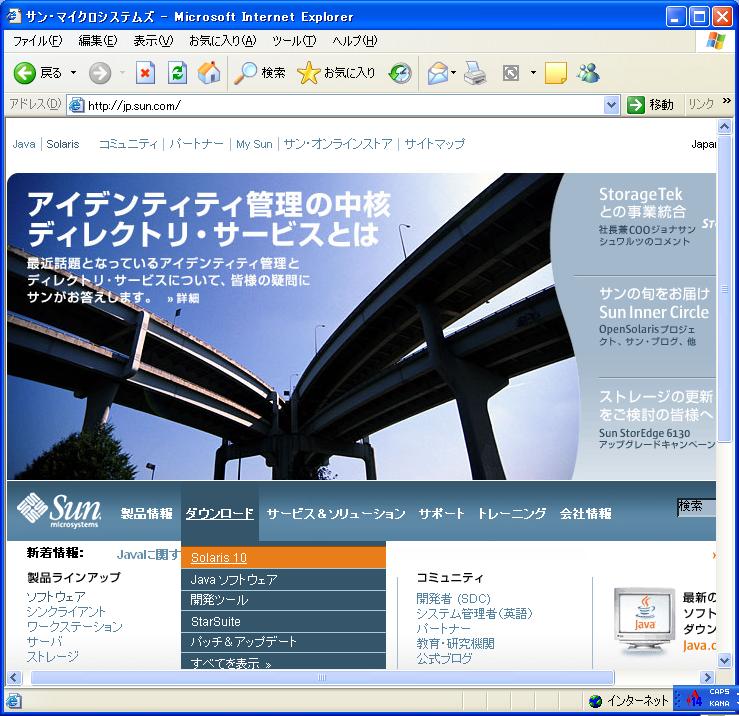The width and height of the screenshot is (739, 716).
Task: Click the サイトマップ link
Action: (x=435, y=144)
